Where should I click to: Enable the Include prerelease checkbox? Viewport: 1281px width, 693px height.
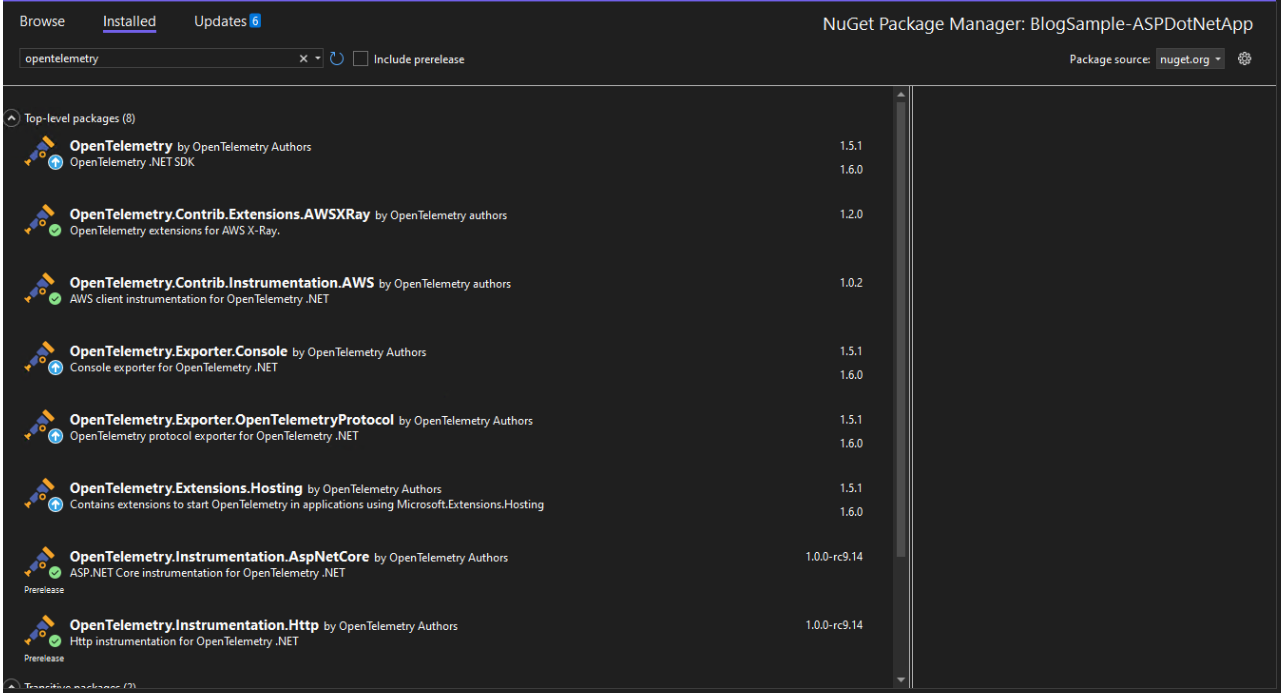pos(361,59)
